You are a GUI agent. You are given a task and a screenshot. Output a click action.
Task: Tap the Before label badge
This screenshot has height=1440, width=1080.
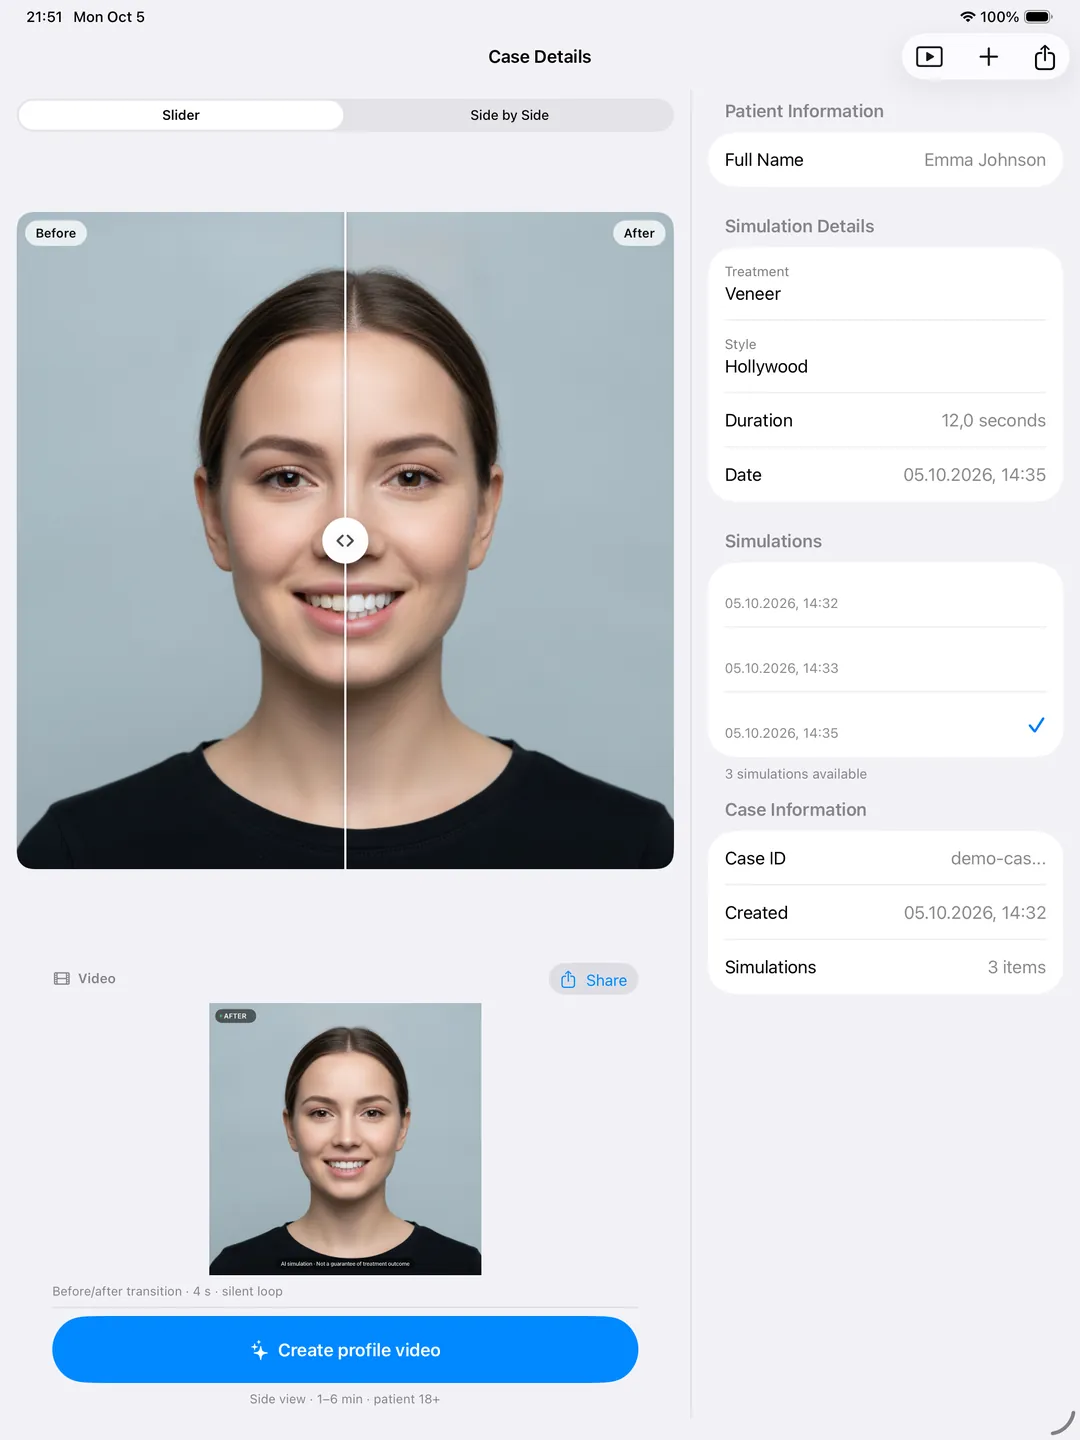[x=56, y=233]
